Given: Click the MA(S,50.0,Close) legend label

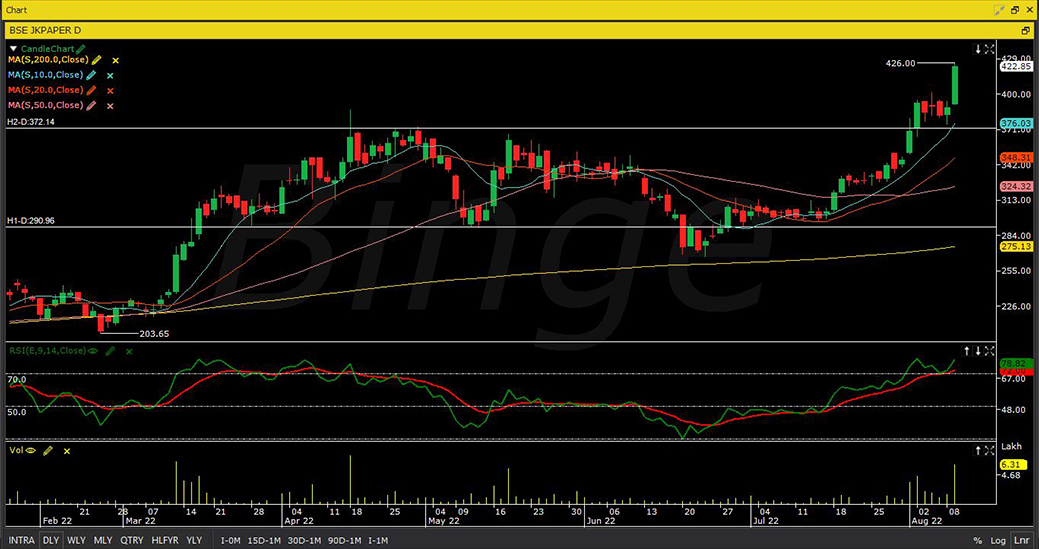Looking at the screenshot, I should 45,106.
